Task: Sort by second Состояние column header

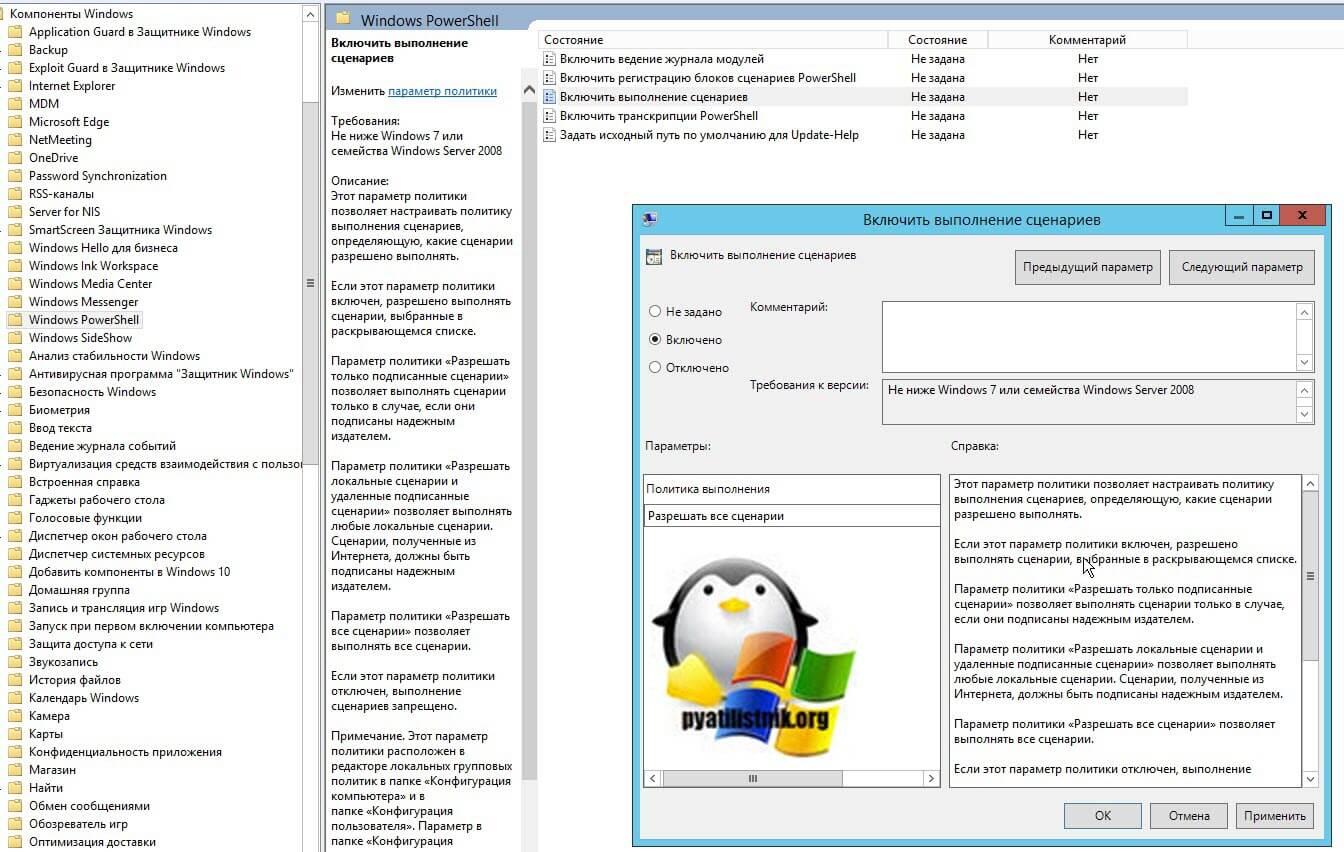Action: tap(938, 40)
